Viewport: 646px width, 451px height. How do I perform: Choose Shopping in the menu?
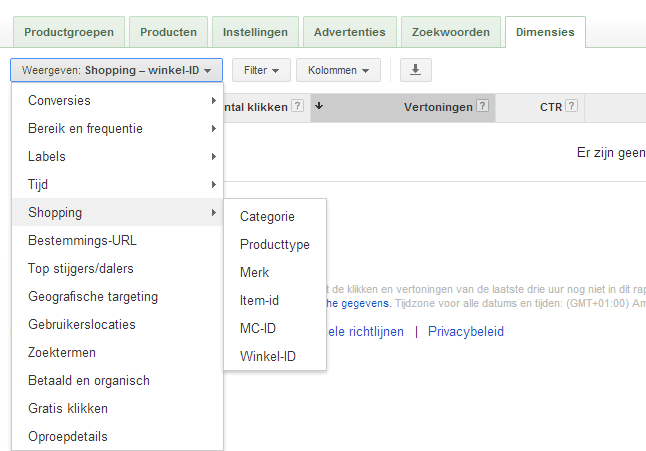(117, 213)
